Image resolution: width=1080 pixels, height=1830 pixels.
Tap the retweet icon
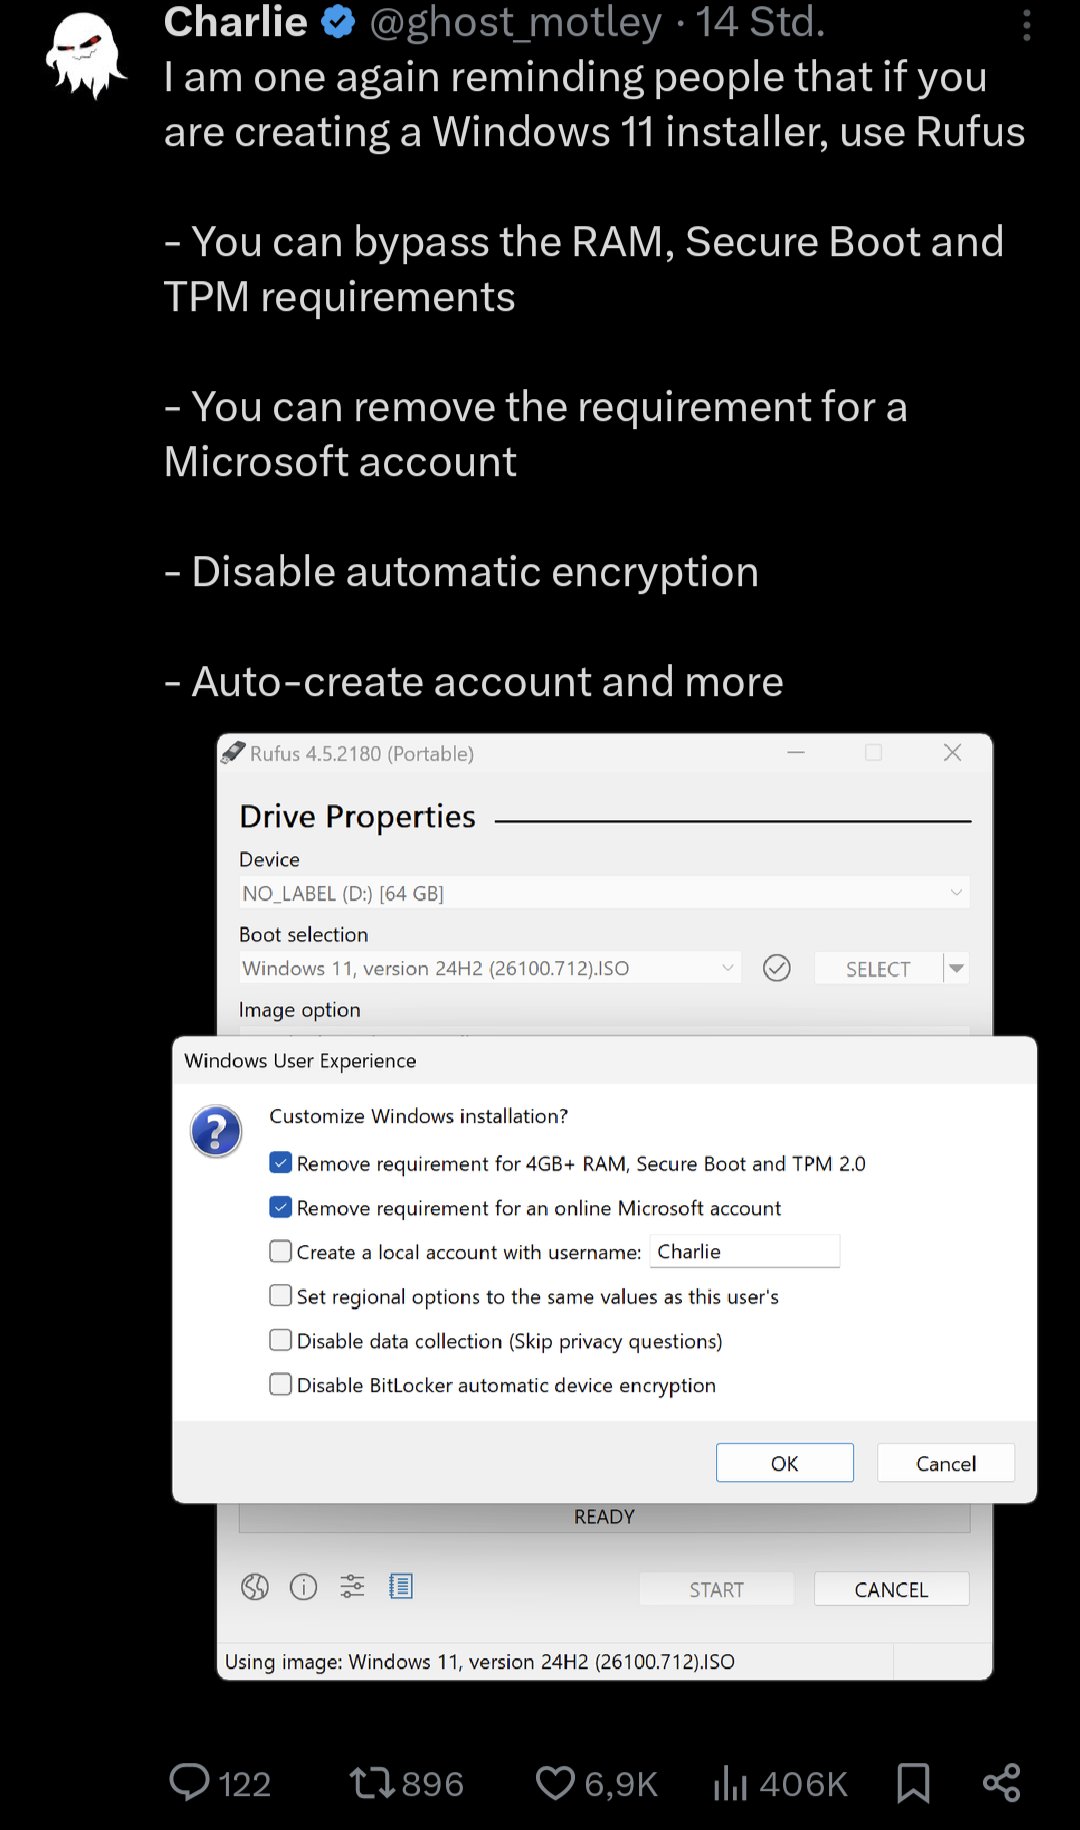click(x=372, y=1782)
